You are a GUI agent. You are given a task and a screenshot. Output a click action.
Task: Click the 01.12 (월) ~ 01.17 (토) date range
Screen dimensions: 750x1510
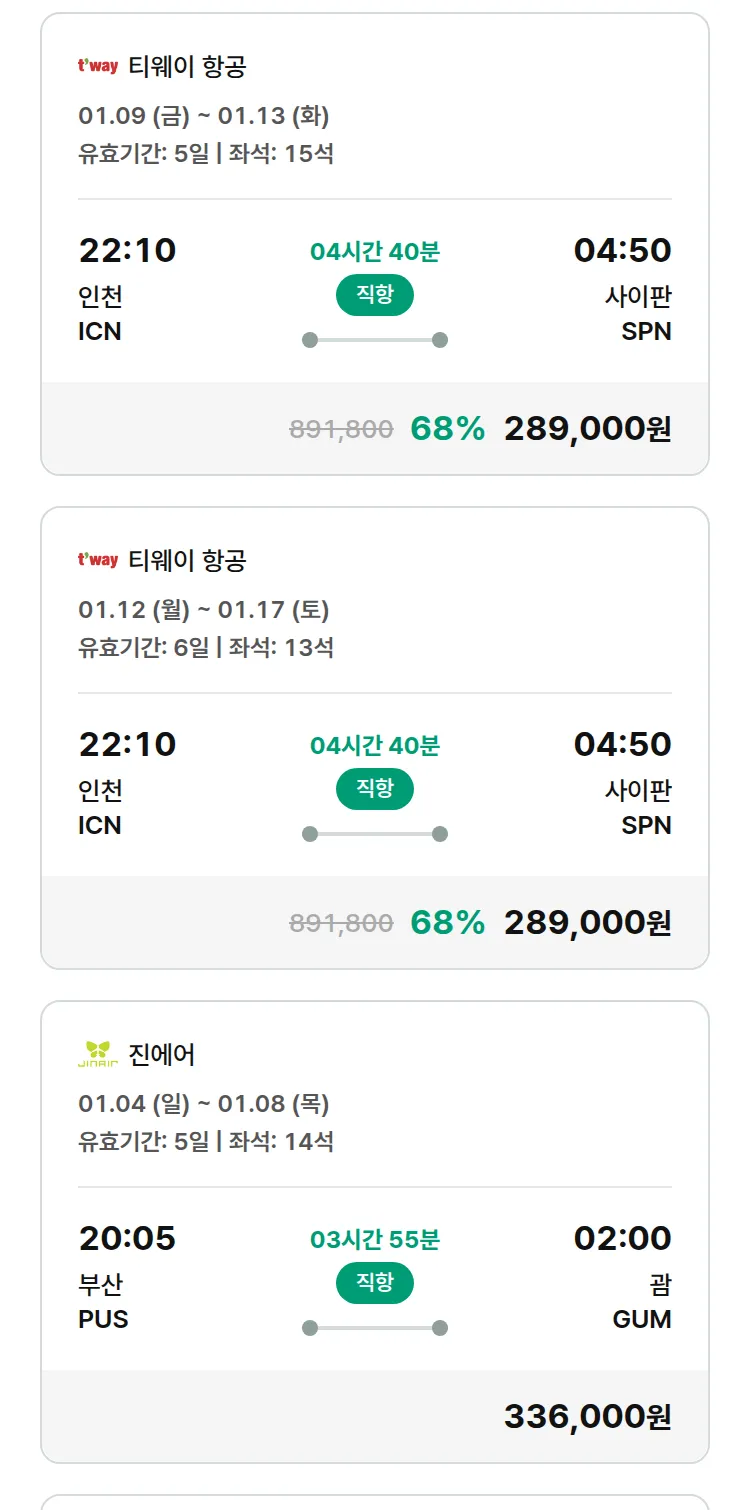[204, 610]
